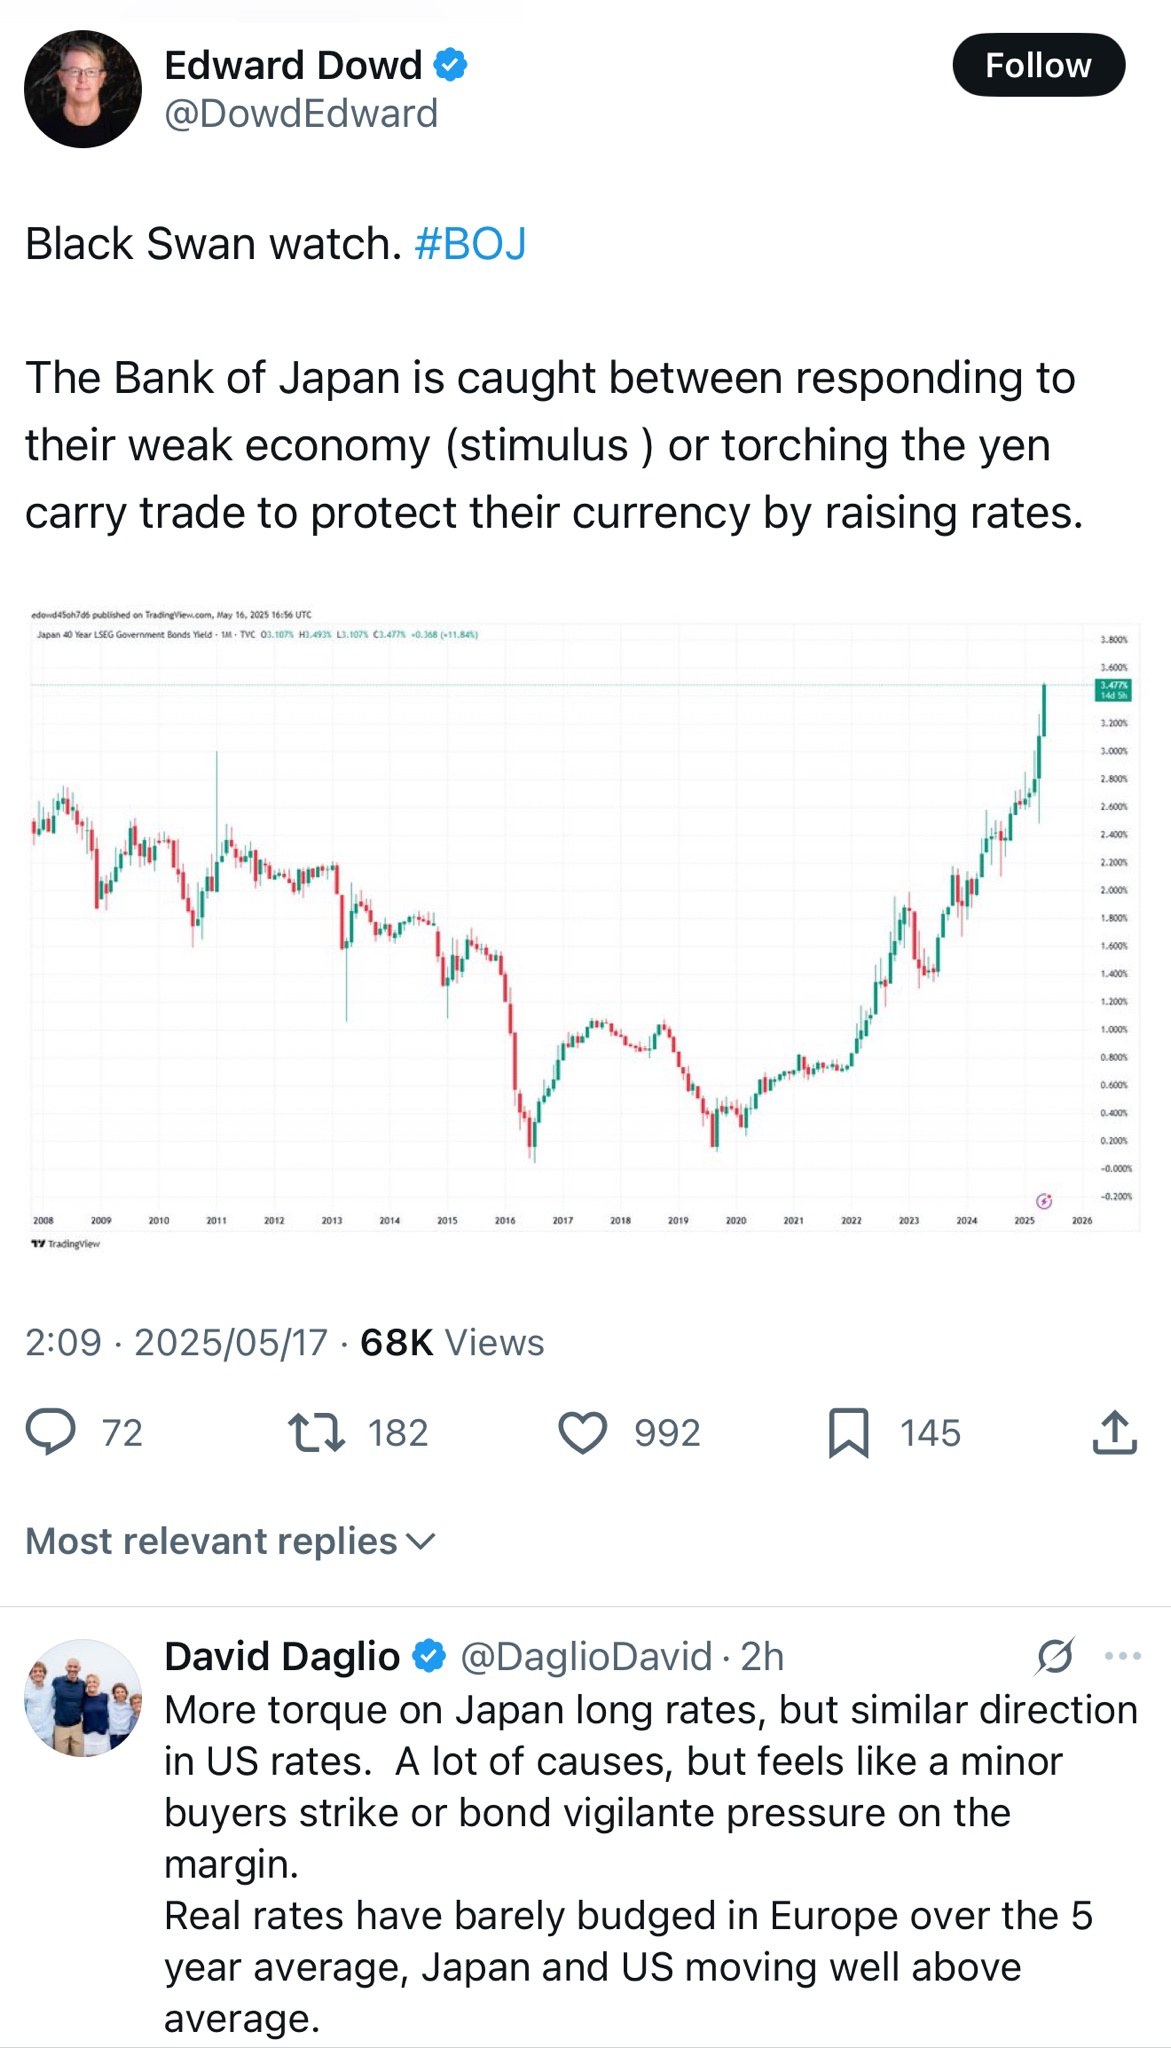This screenshot has height=2048, width=1171.
Task: Click the reply comment bubble icon
Action: pos(50,1431)
